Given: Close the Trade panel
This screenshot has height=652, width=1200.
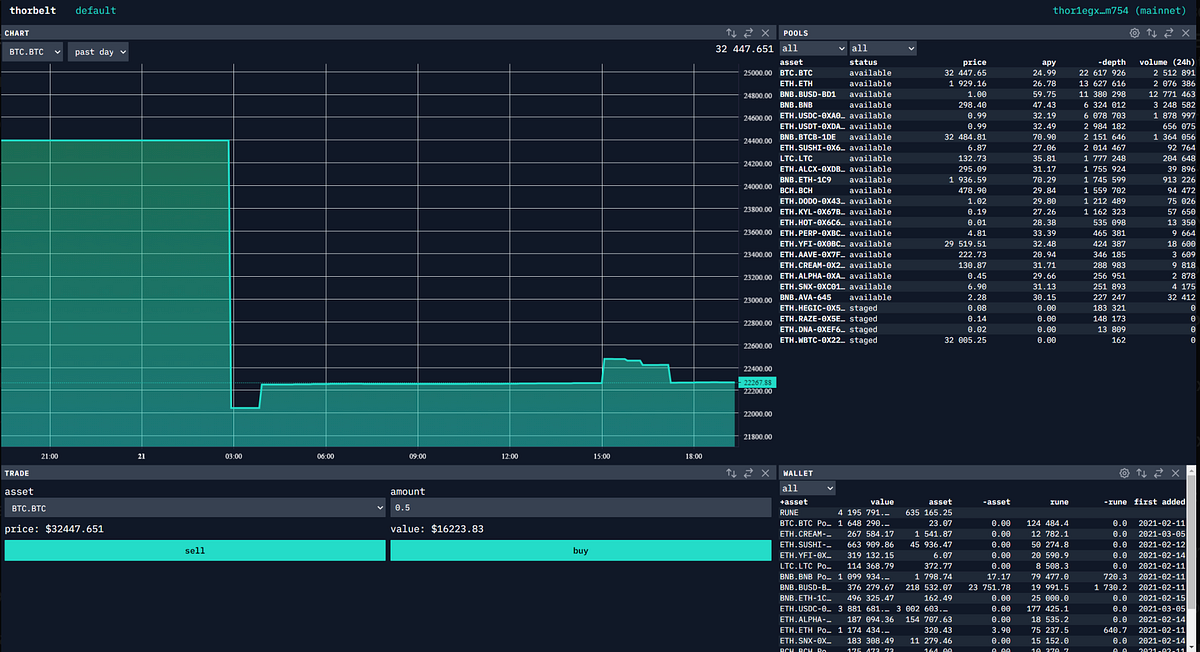Looking at the screenshot, I should pyautogui.click(x=765, y=472).
